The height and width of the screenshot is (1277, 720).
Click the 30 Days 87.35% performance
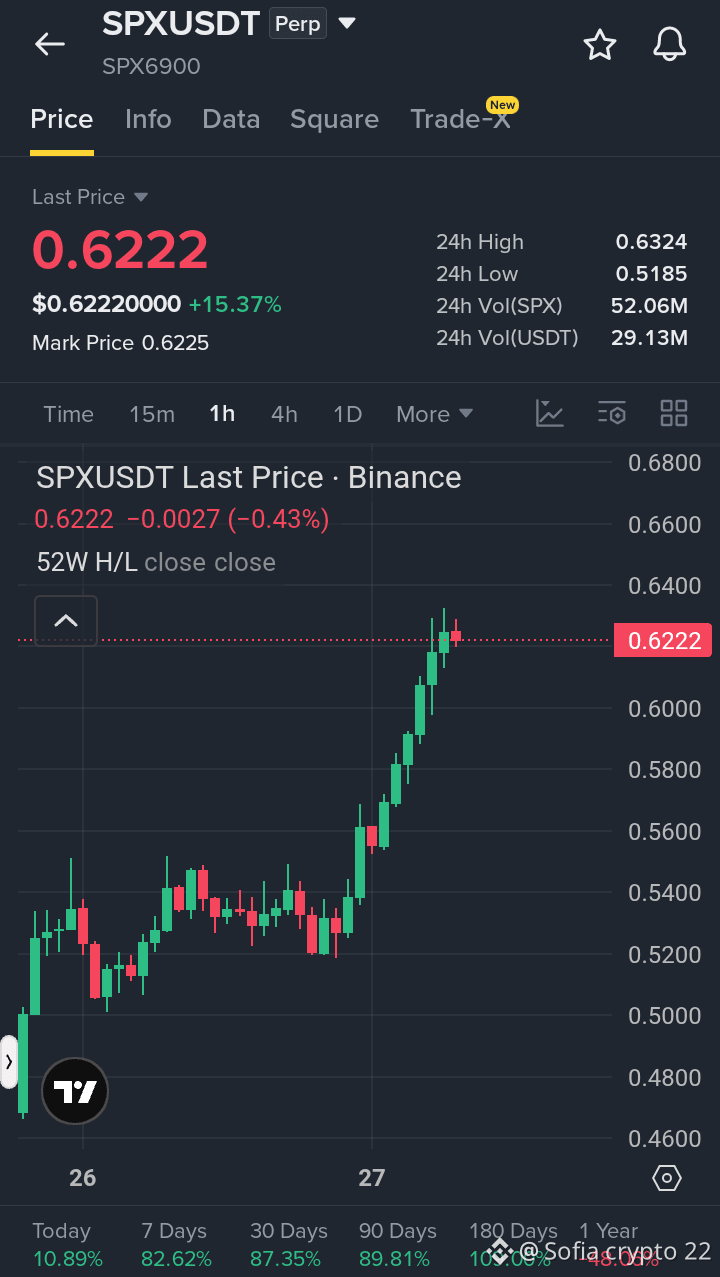coord(288,1244)
